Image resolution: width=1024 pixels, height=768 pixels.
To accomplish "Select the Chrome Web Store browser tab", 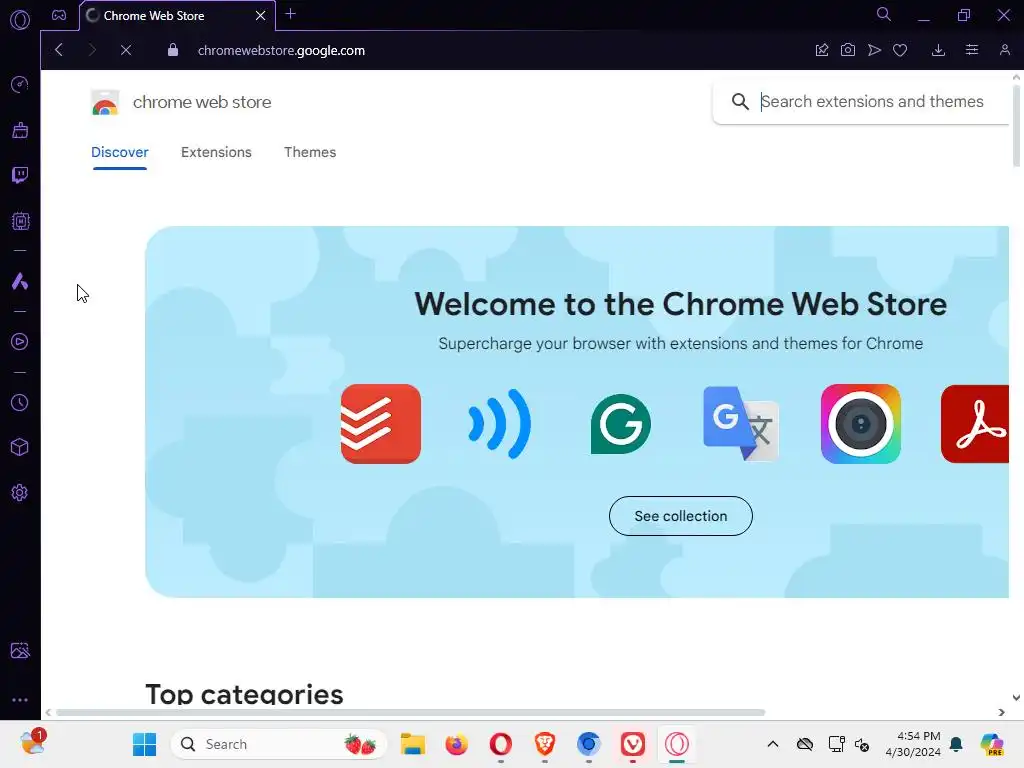I will [177, 16].
